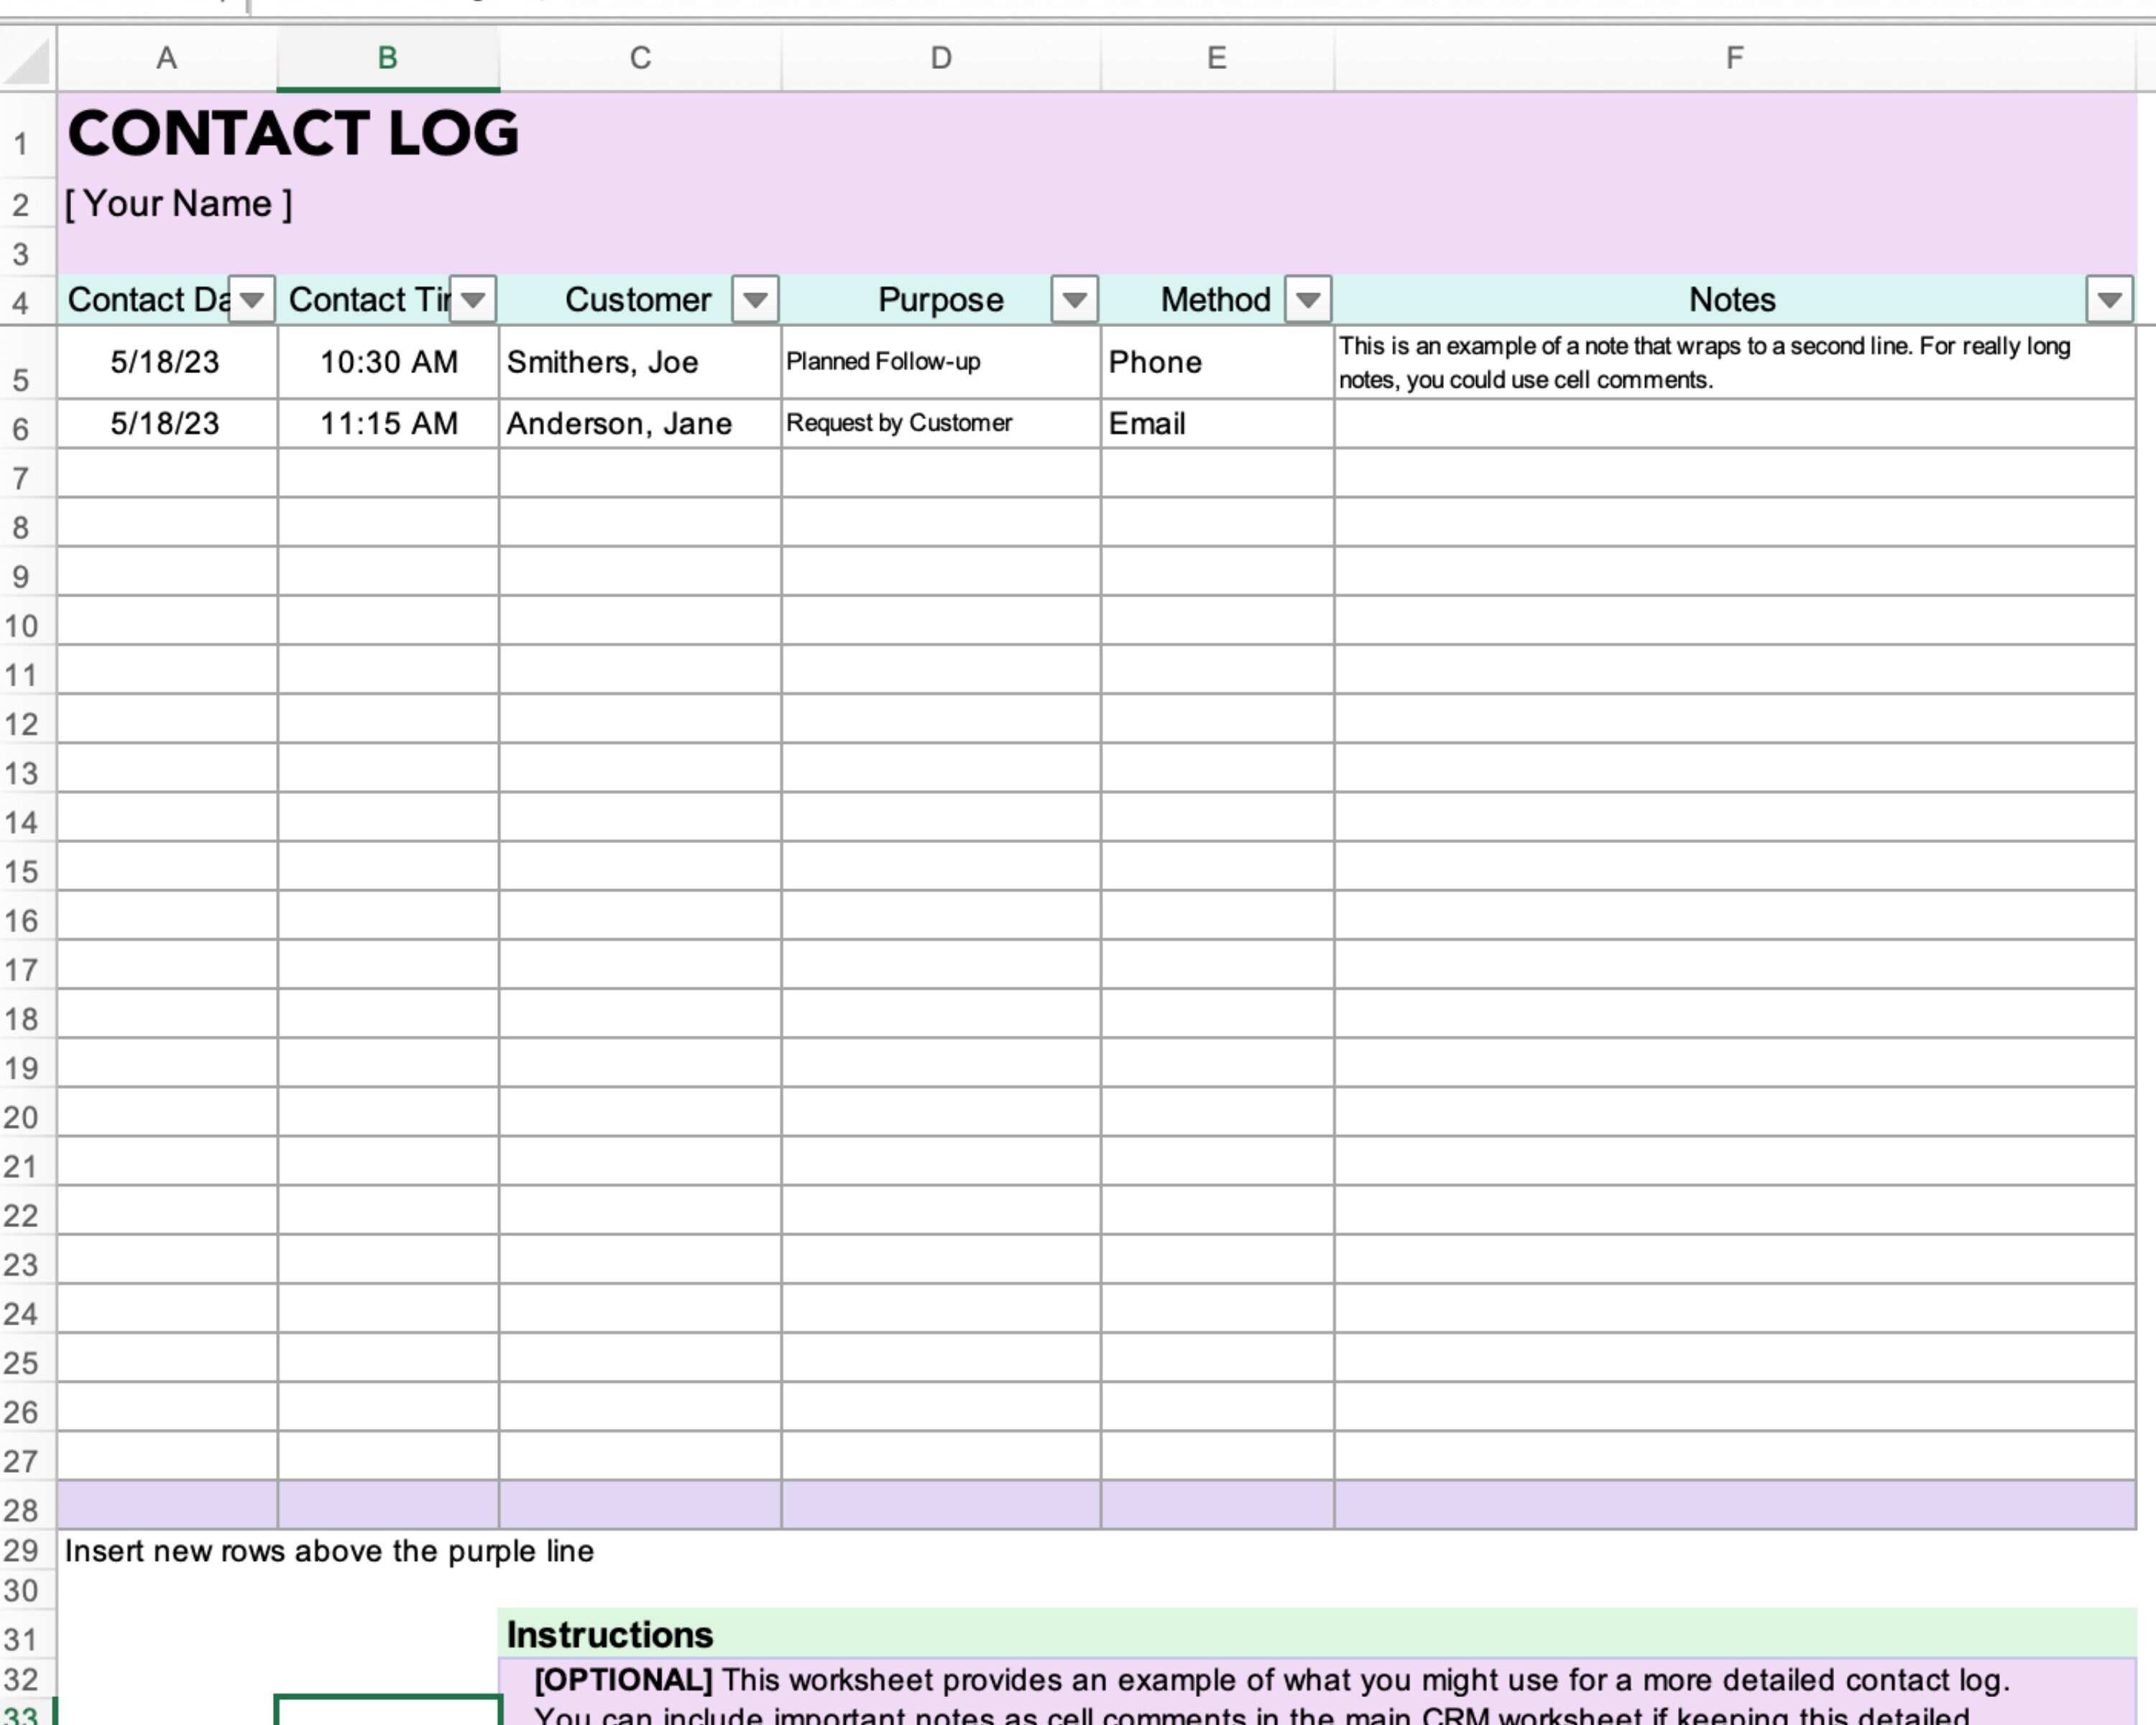Select column C header

click(640, 58)
